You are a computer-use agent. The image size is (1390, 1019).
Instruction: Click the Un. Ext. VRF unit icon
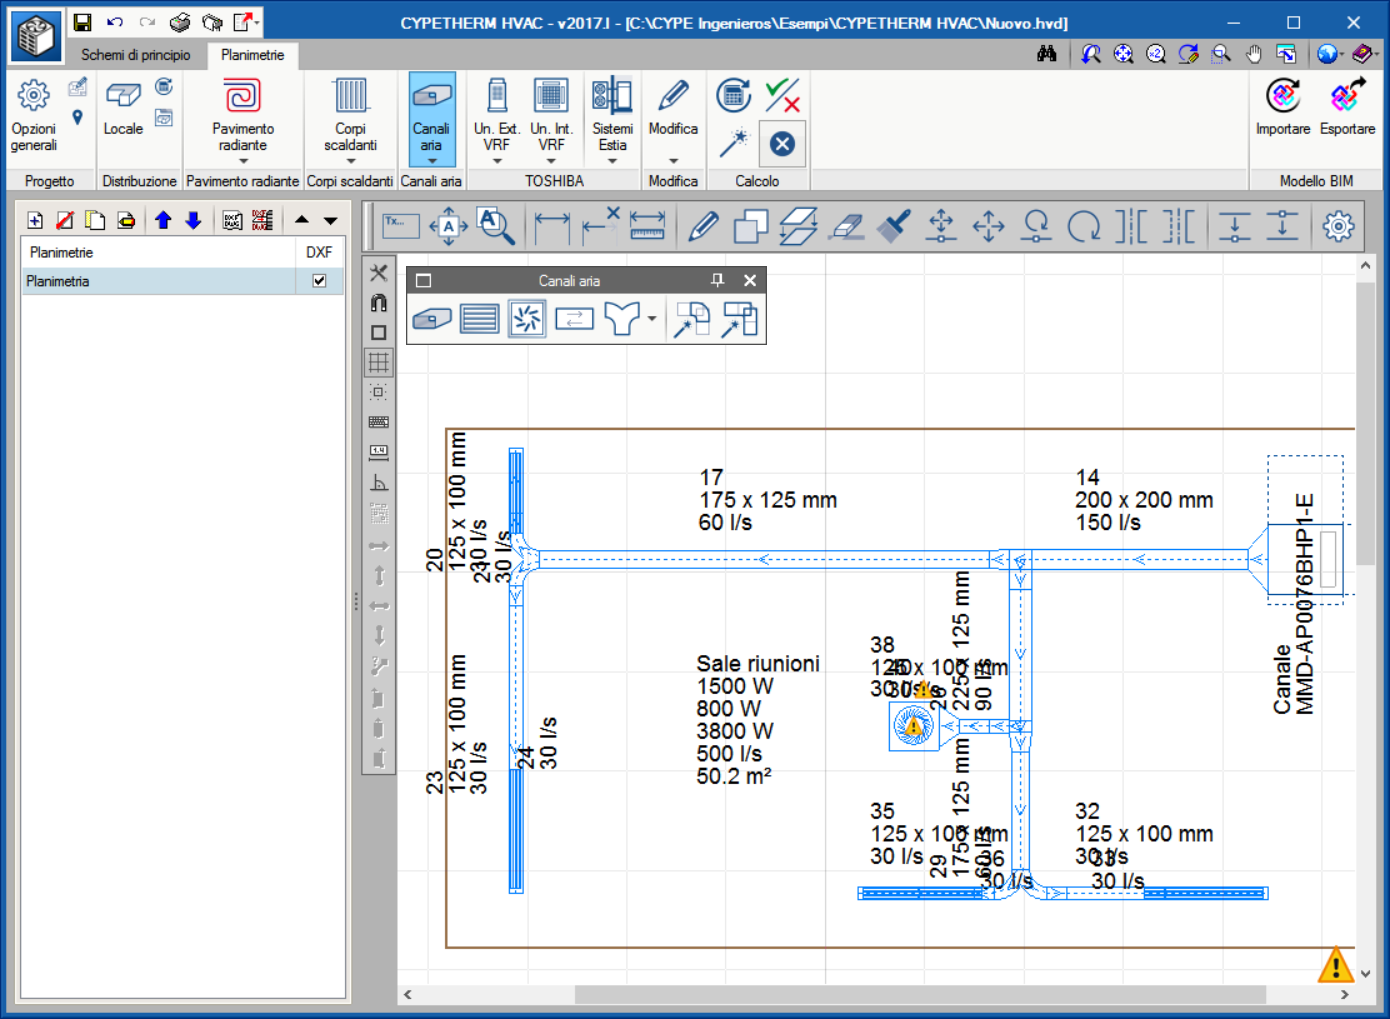(x=497, y=97)
